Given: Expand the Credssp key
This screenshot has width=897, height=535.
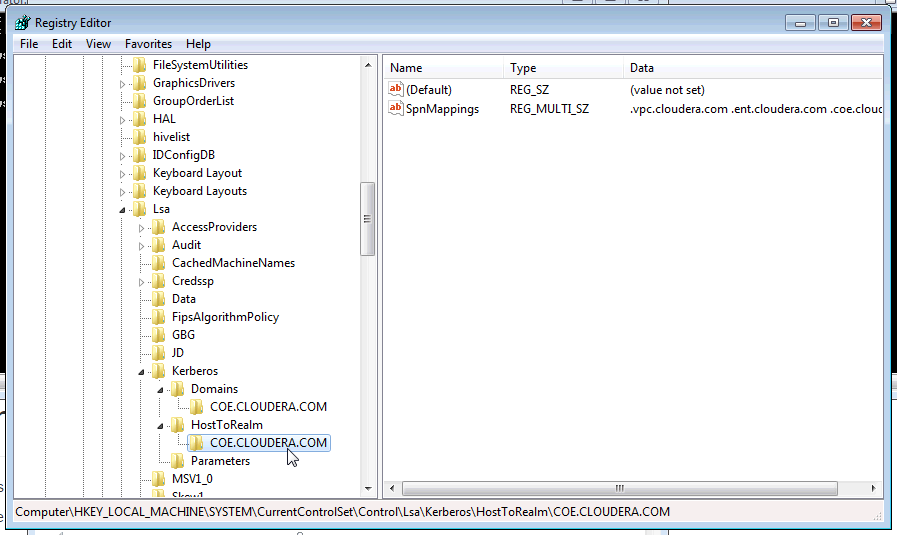Looking at the screenshot, I should coord(141,282).
